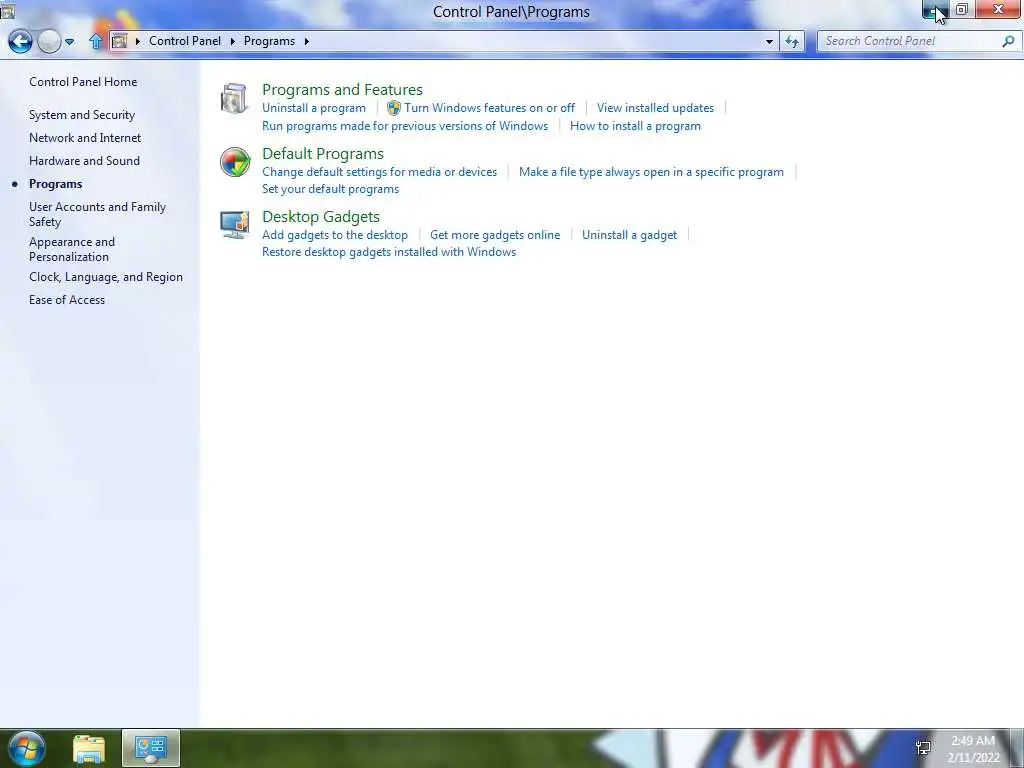Click Uninstall a gadget link
1024x768 pixels.
click(x=630, y=234)
